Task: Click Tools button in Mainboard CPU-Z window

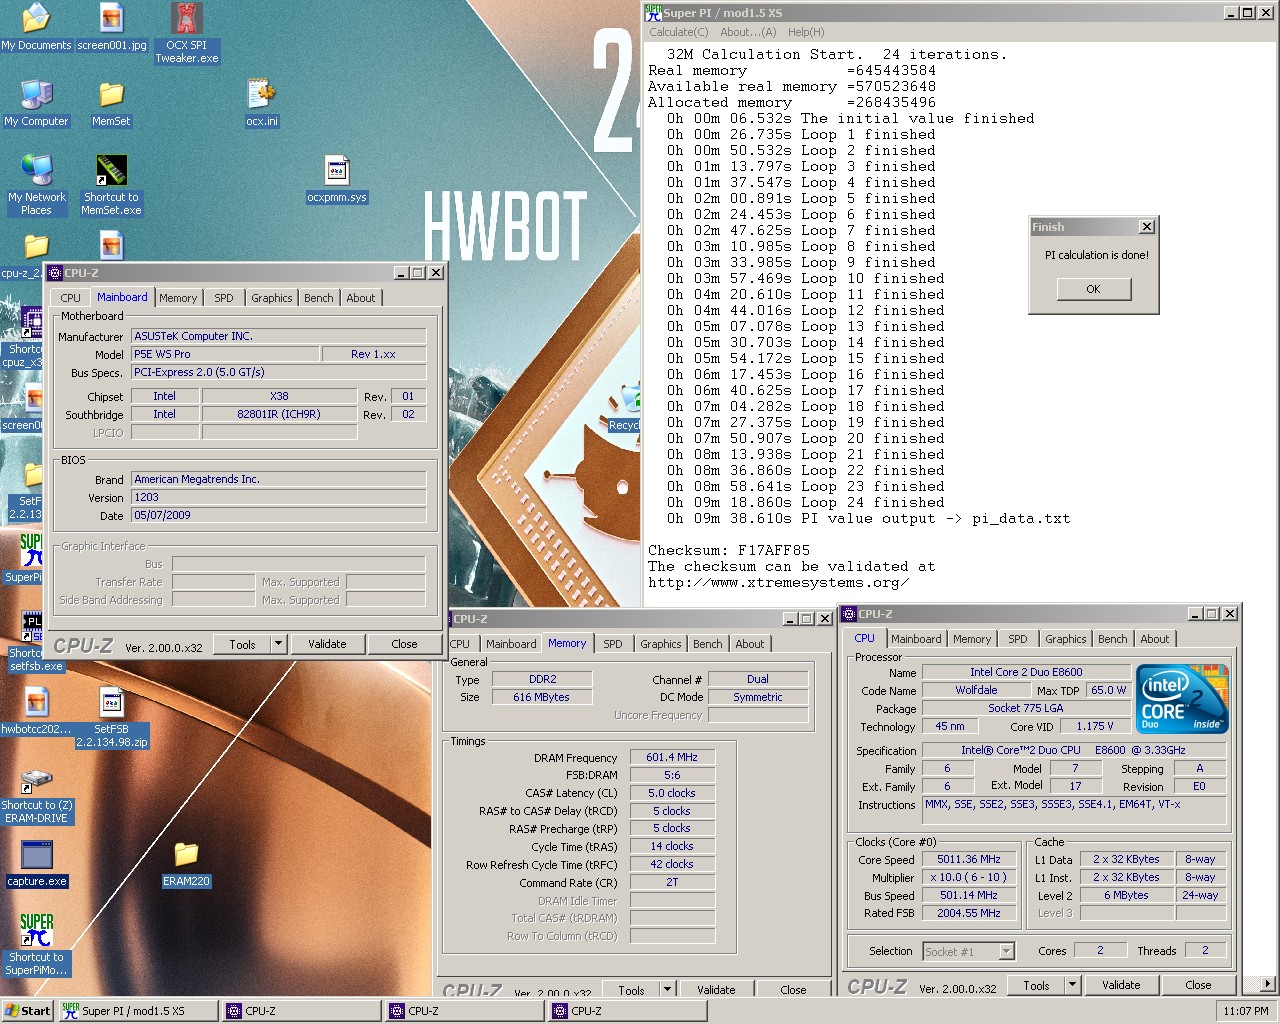Action: 242,644
